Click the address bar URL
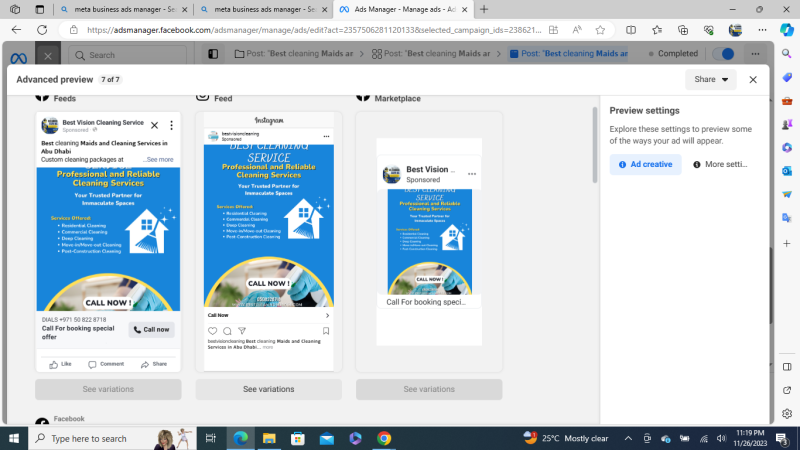The height and width of the screenshot is (450, 800). pyautogui.click(x=314, y=30)
